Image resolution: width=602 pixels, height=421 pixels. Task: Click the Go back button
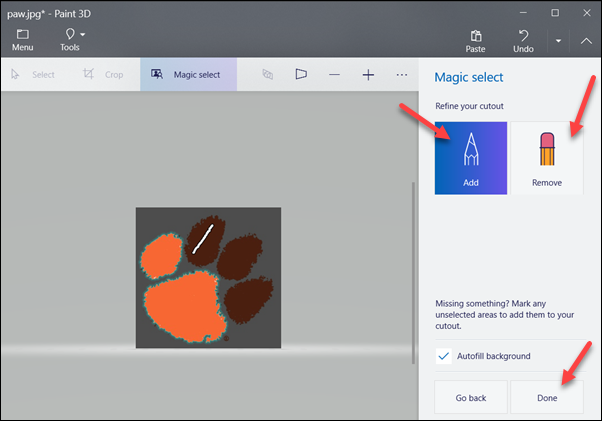471,398
